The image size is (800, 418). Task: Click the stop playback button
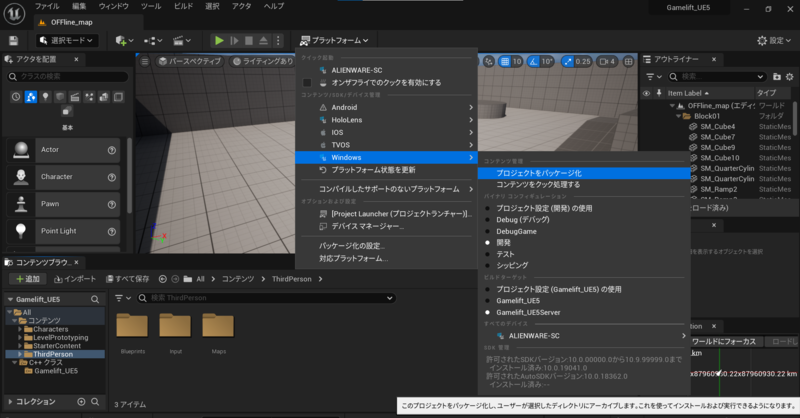[249, 40]
